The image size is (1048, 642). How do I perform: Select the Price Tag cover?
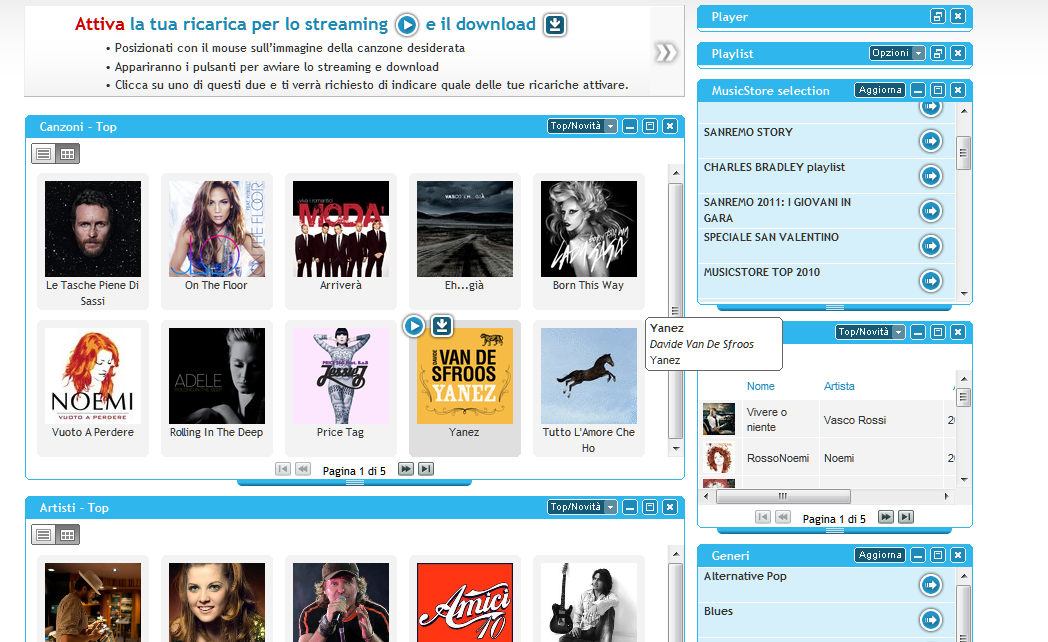pos(341,375)
